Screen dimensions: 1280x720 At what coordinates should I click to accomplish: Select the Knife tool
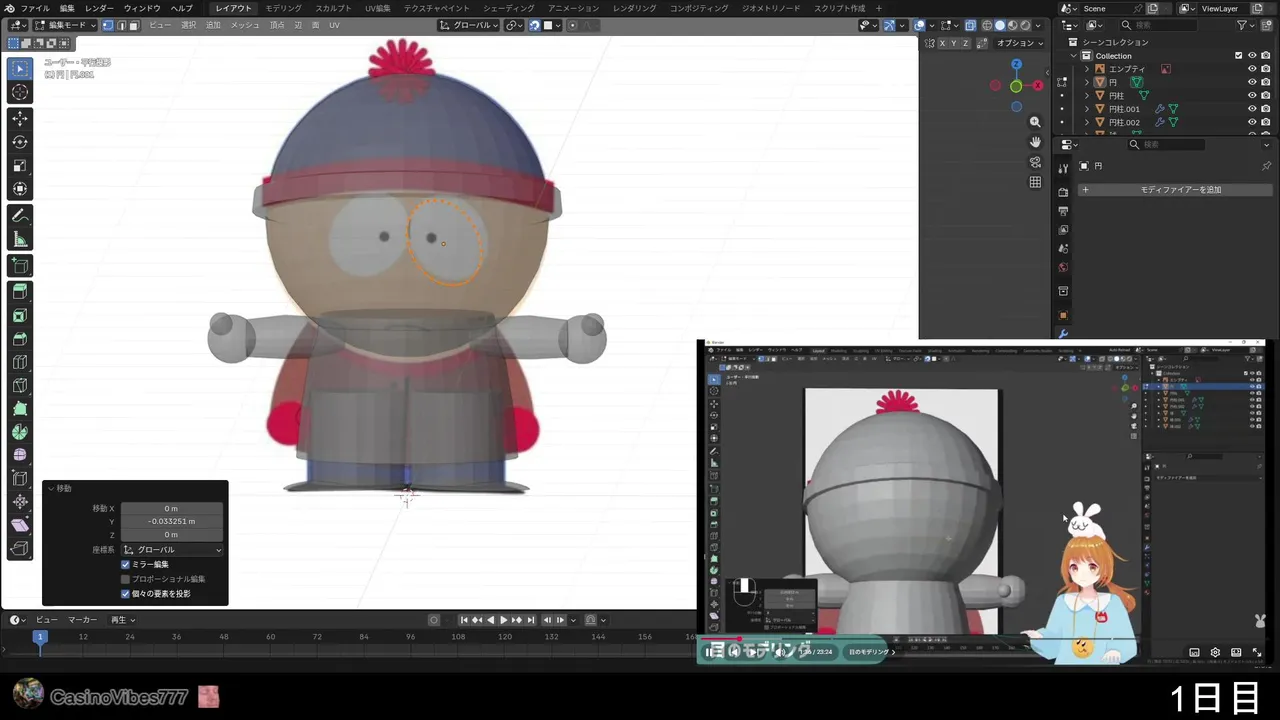coord(20,386)
